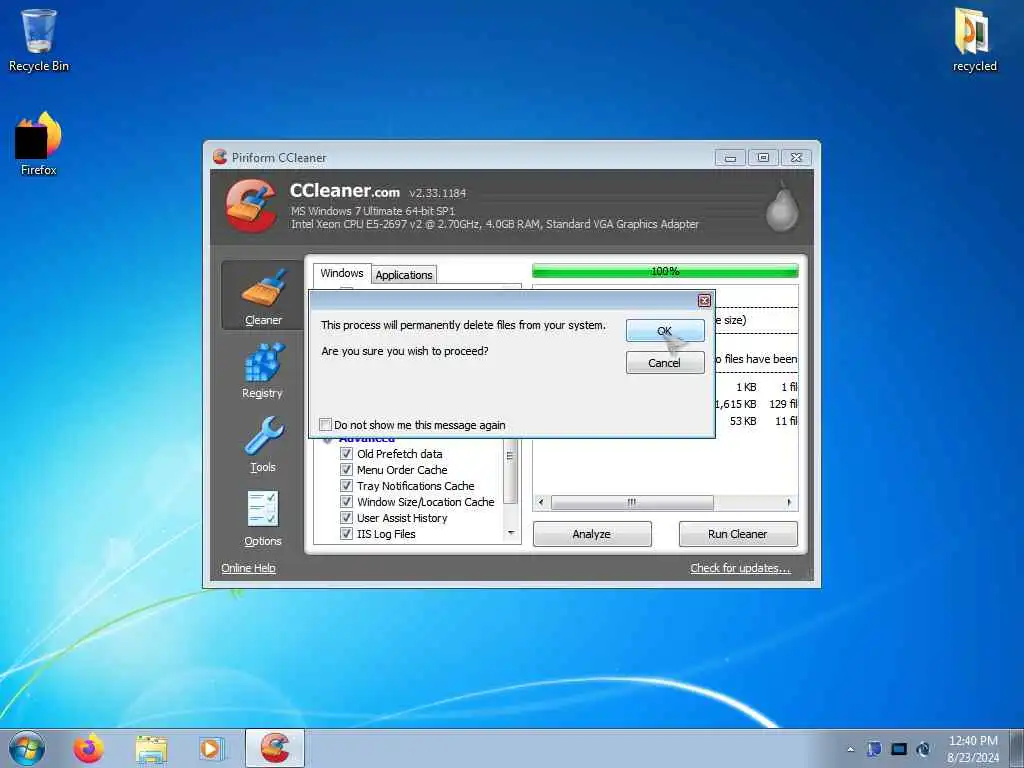
Task: Open Windows Media Player from taskbar
Action: pyautogui.click(x=211, y=748)
